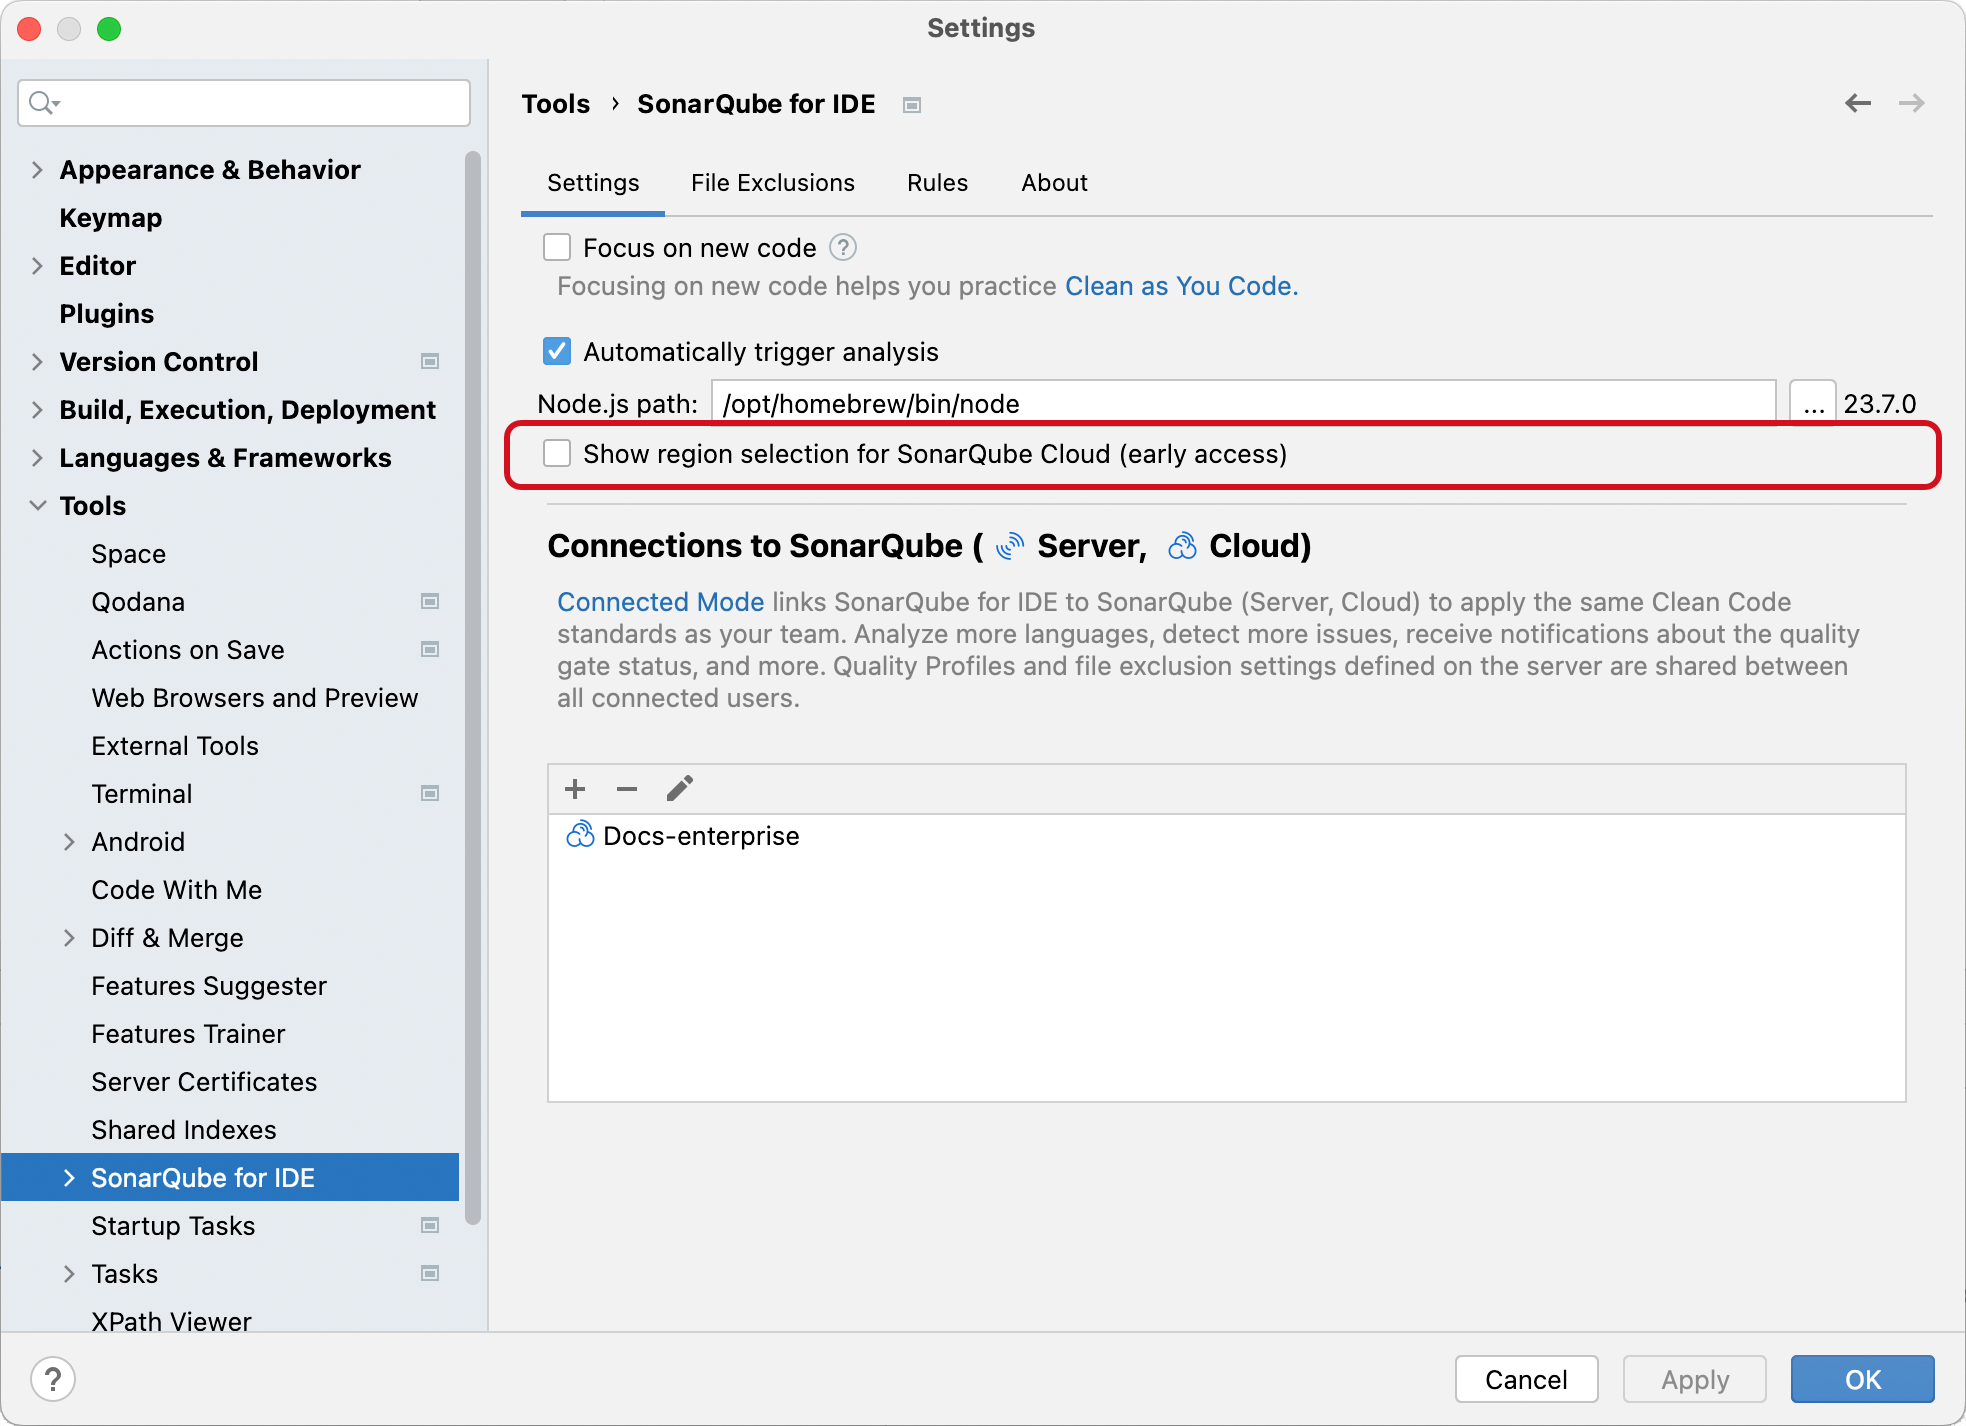Add a new SonarQube connection
This screenshot has width=1966, height=1426.
tap(575, 788)
